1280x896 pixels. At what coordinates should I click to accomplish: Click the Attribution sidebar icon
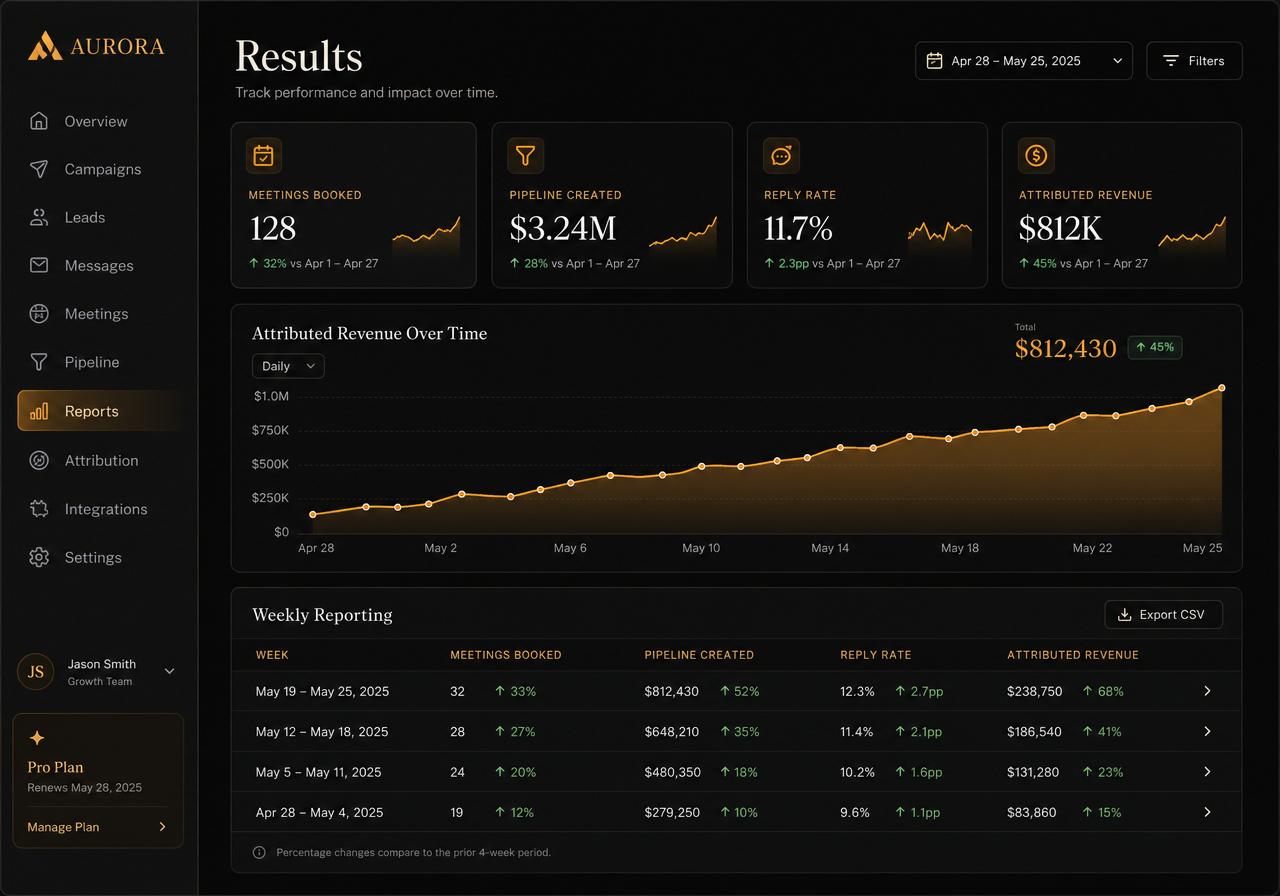pos(39,460)
